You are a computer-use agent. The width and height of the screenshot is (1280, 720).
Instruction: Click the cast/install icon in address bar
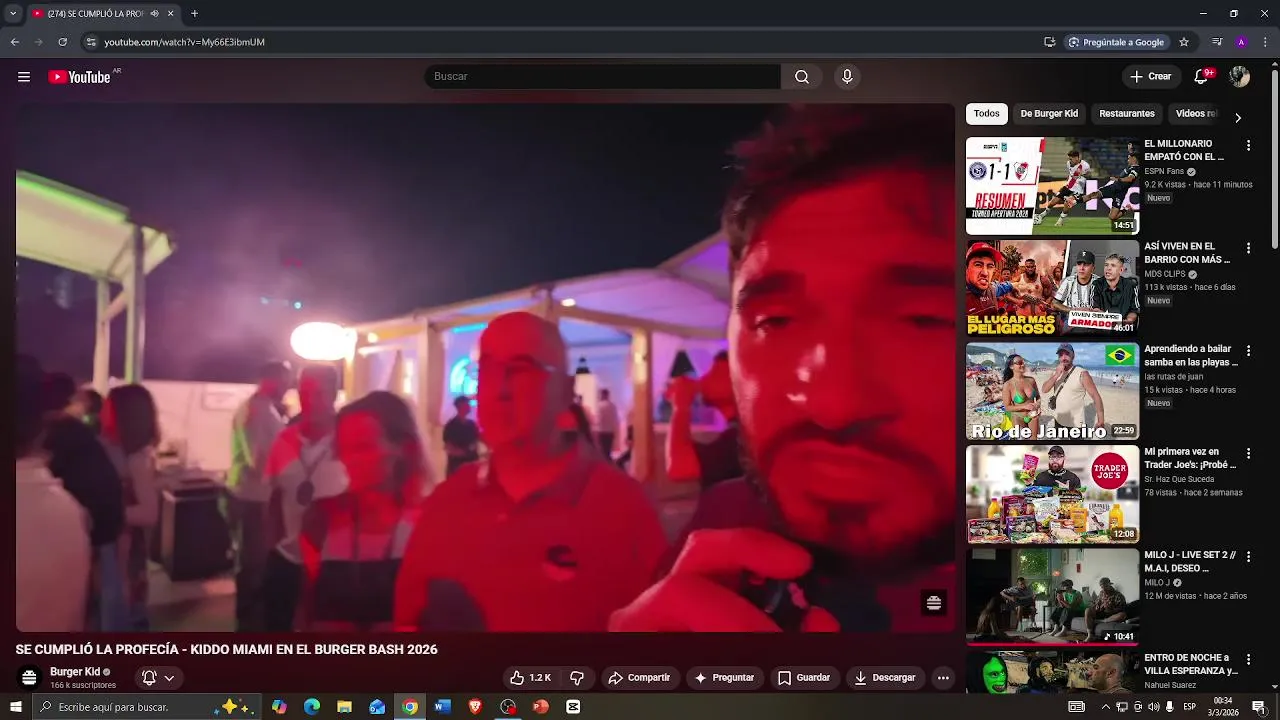pos(1049,42)
